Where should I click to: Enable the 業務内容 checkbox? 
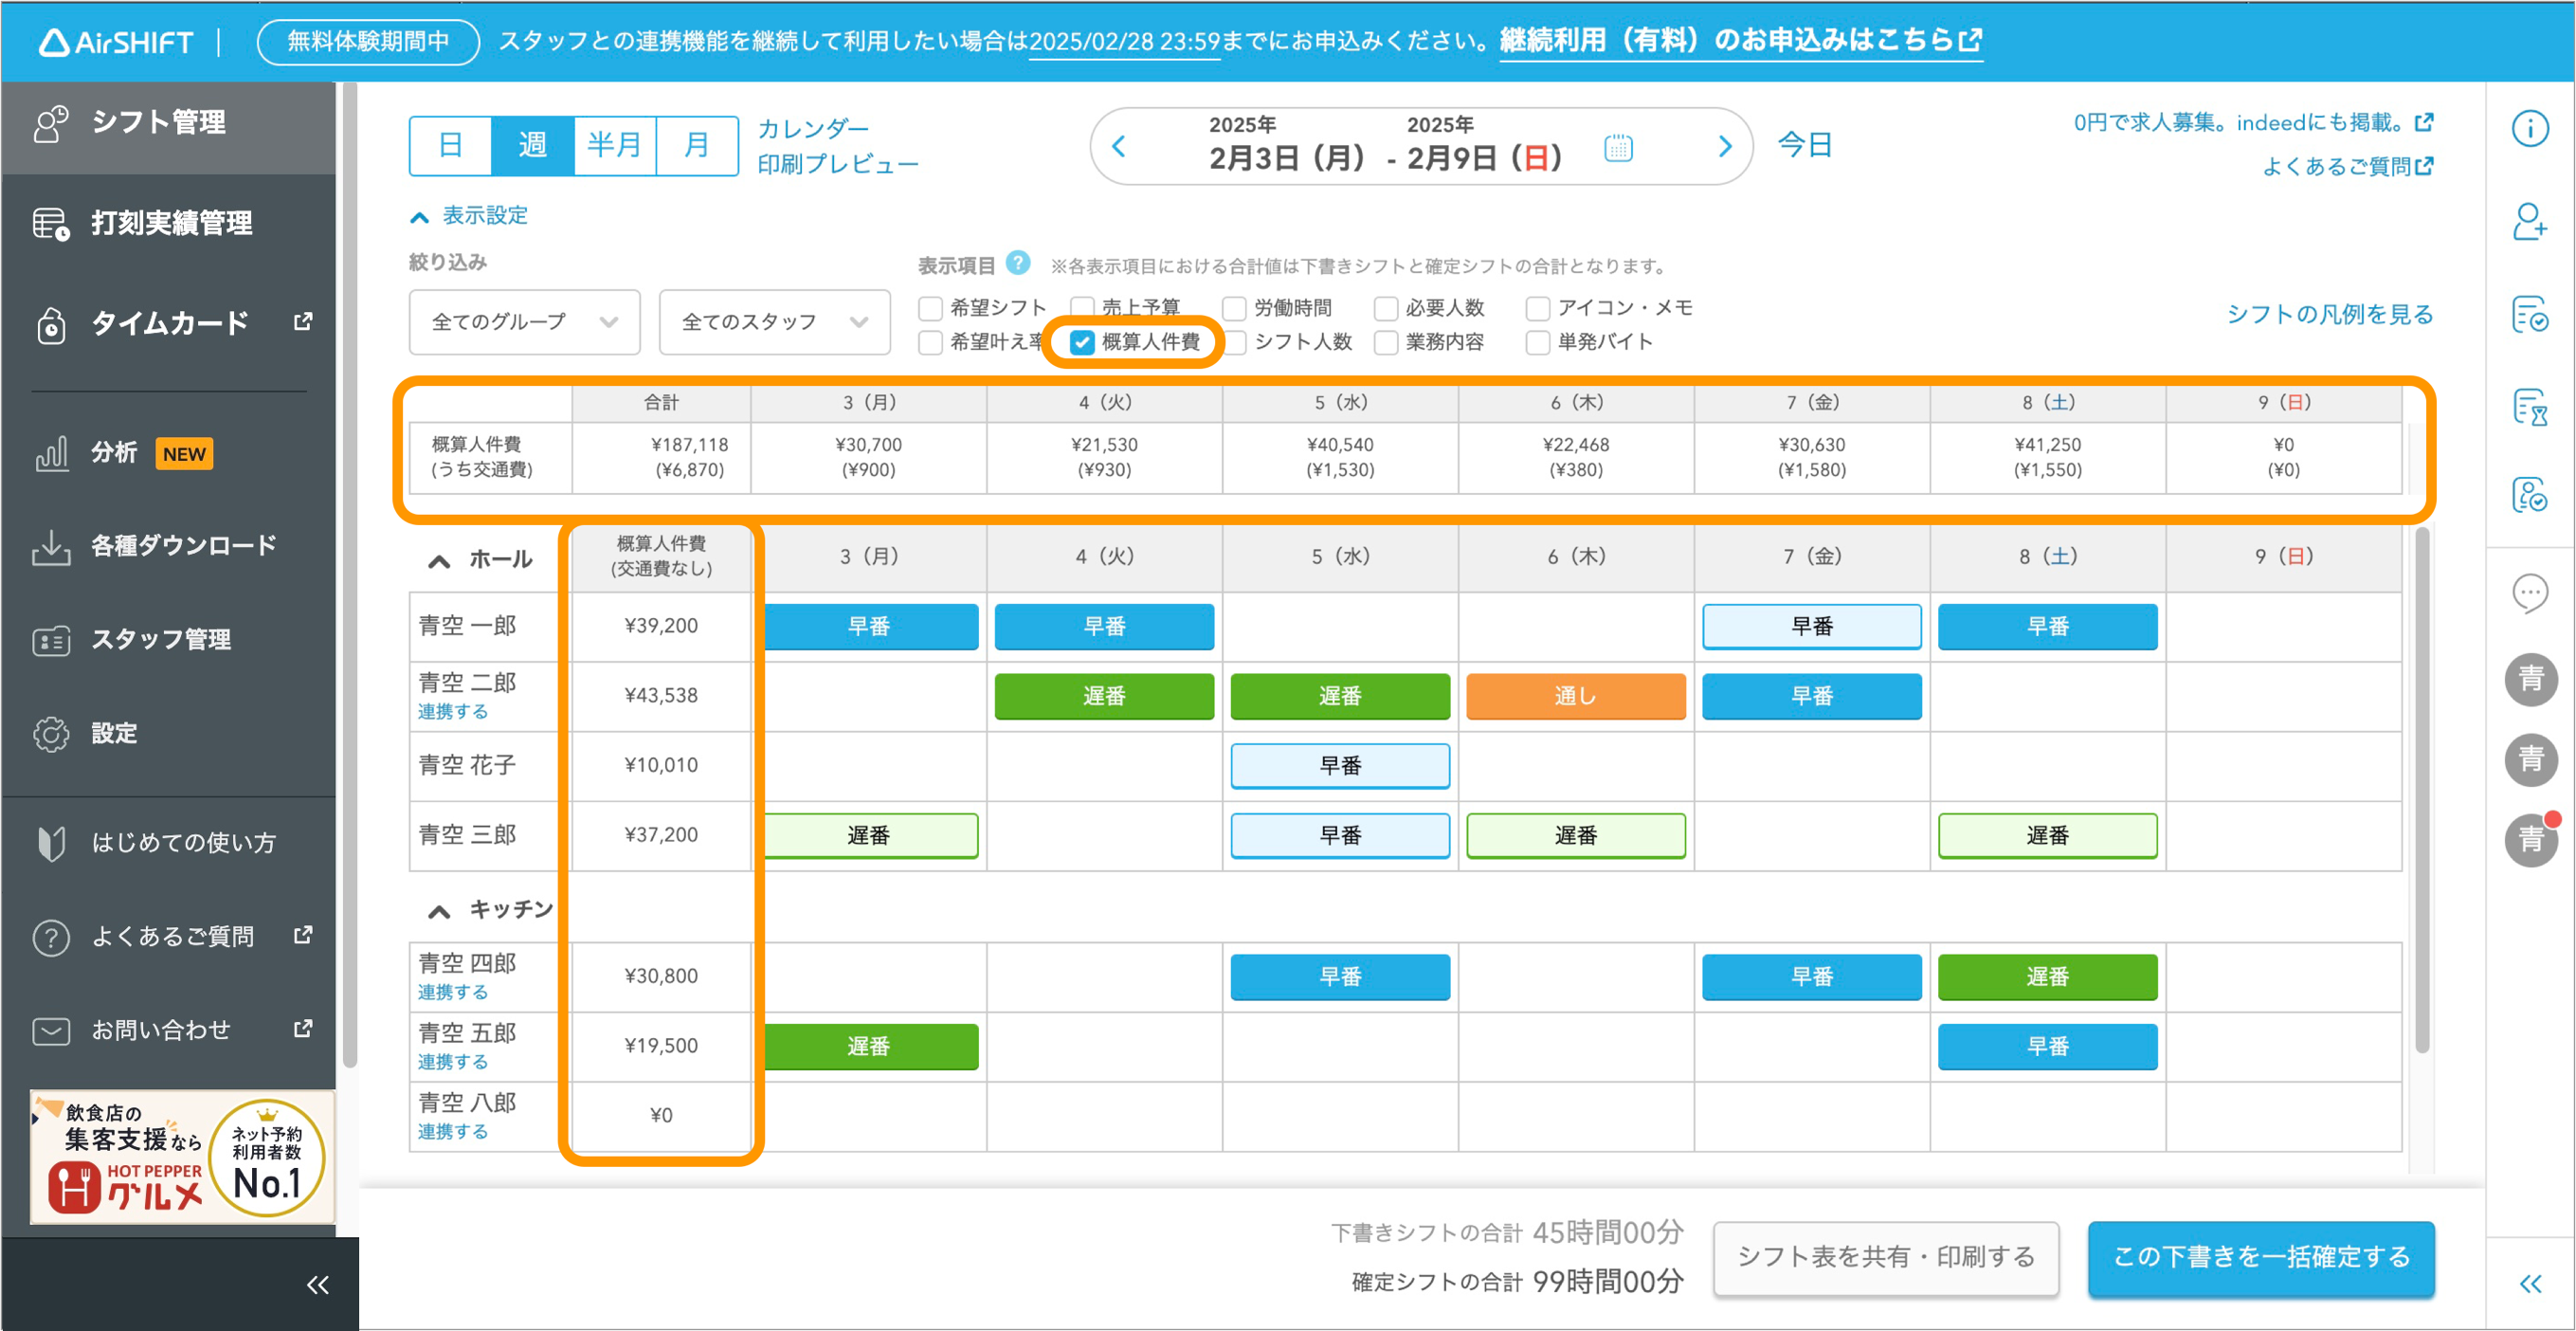coord(1386,342)
